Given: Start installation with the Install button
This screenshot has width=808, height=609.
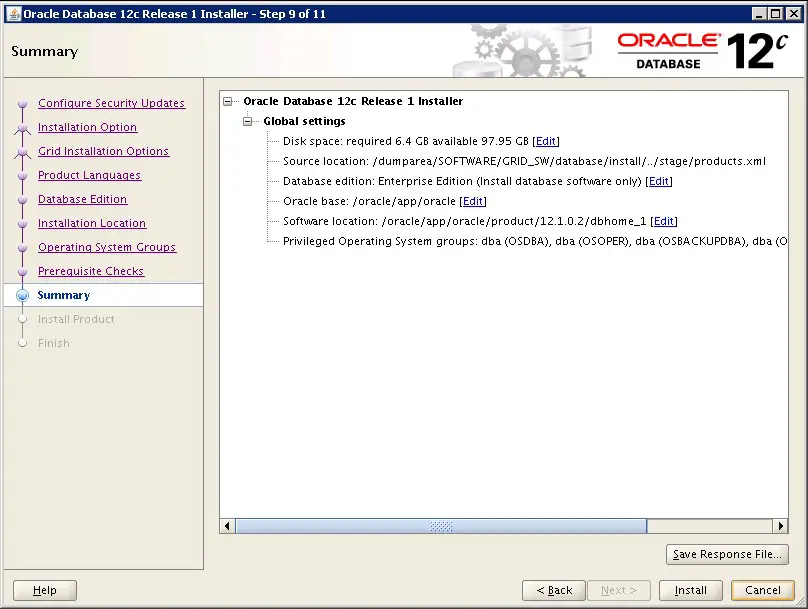Looking at the screenshot, I should click(x=691, y=590).
